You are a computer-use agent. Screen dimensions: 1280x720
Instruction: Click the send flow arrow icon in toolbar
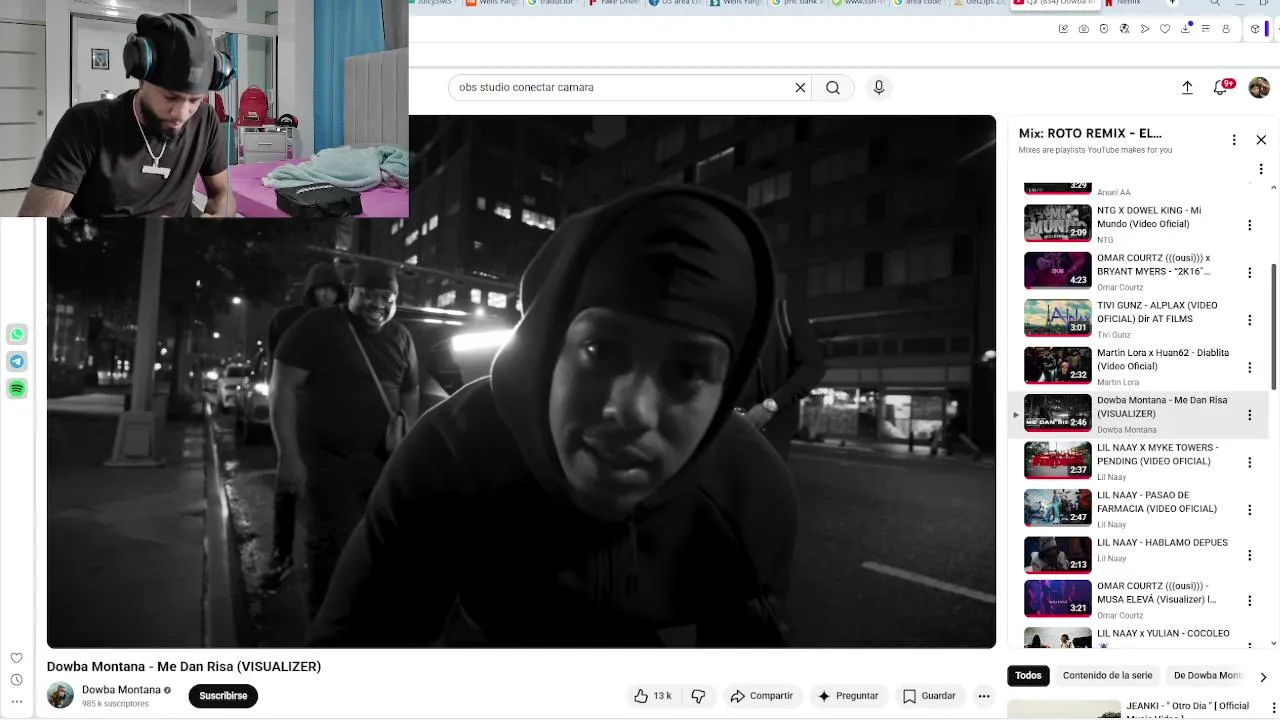point(1145,29)
